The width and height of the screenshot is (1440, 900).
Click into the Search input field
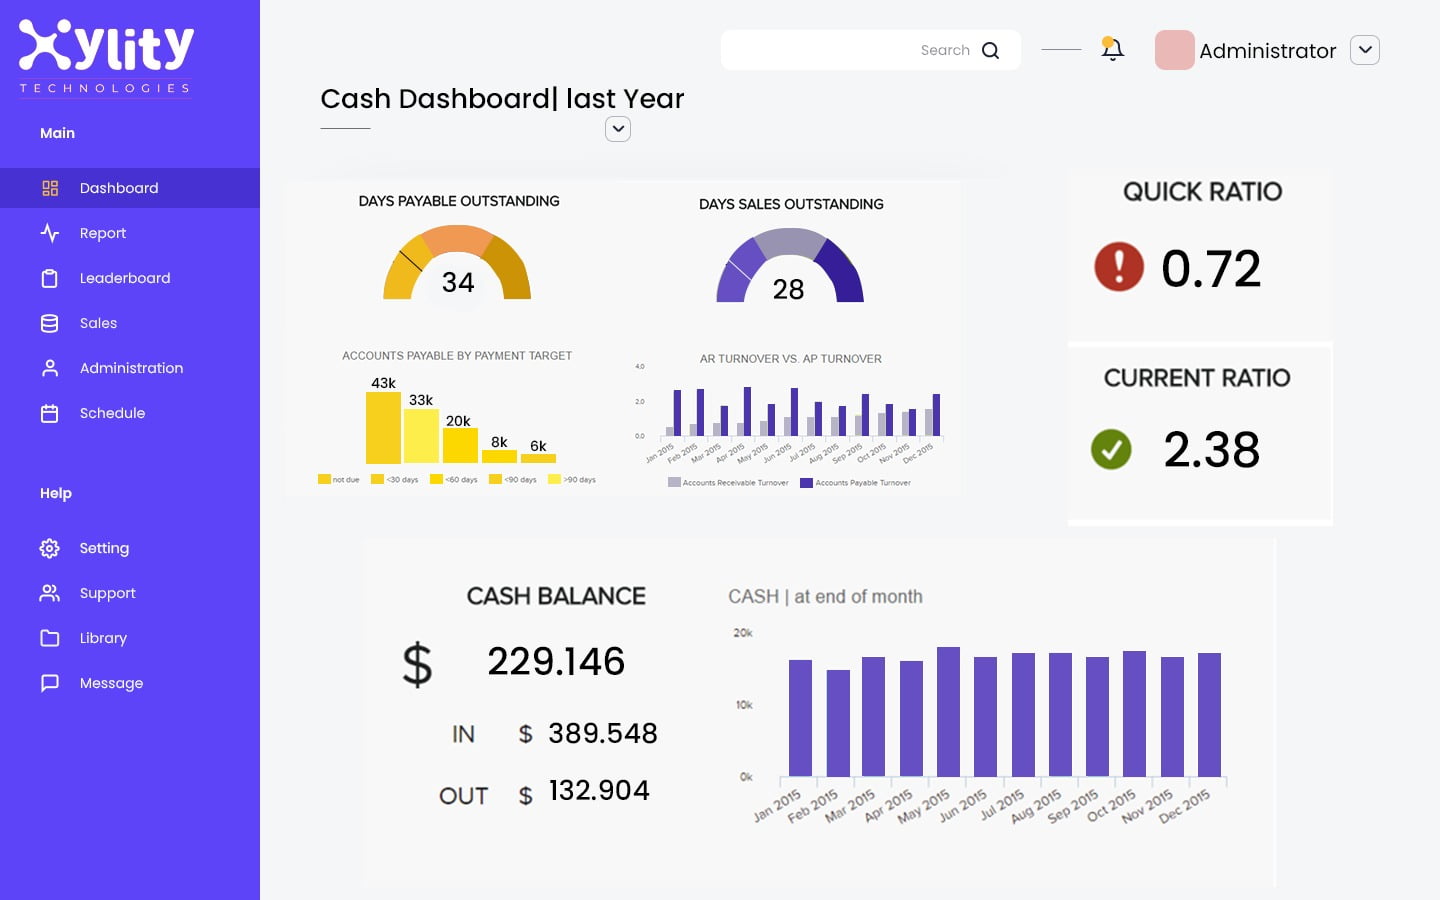tap(870, 50)
